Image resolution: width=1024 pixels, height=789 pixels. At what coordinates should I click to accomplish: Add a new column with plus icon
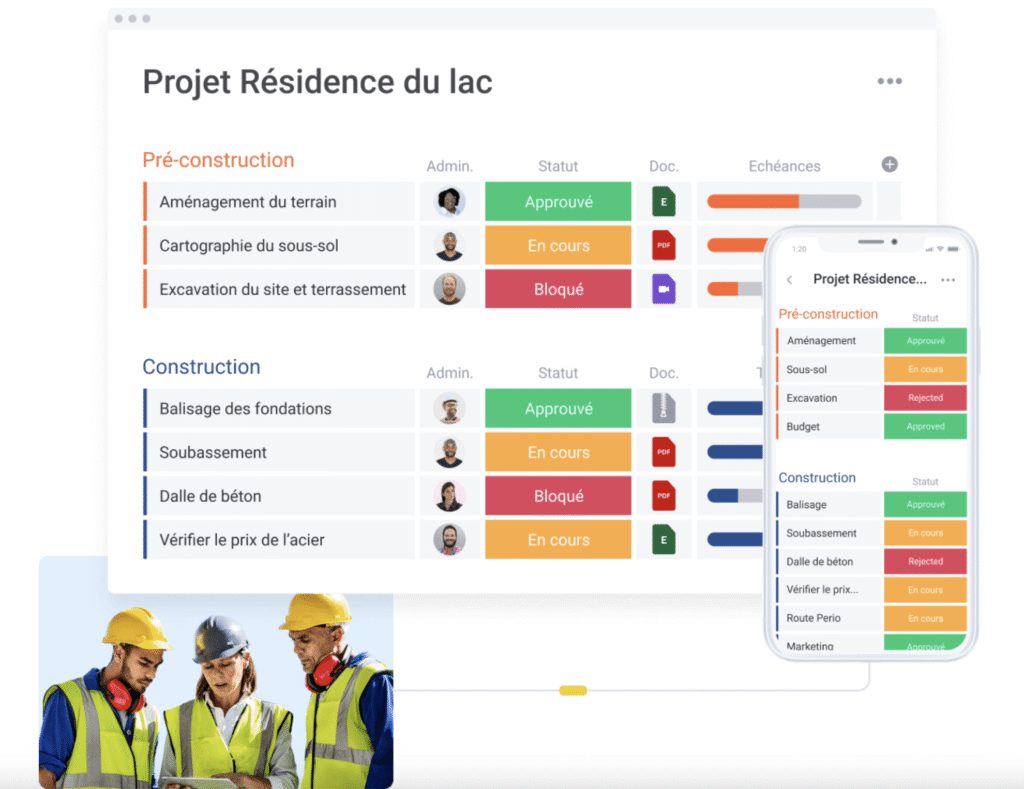[889, 165]
